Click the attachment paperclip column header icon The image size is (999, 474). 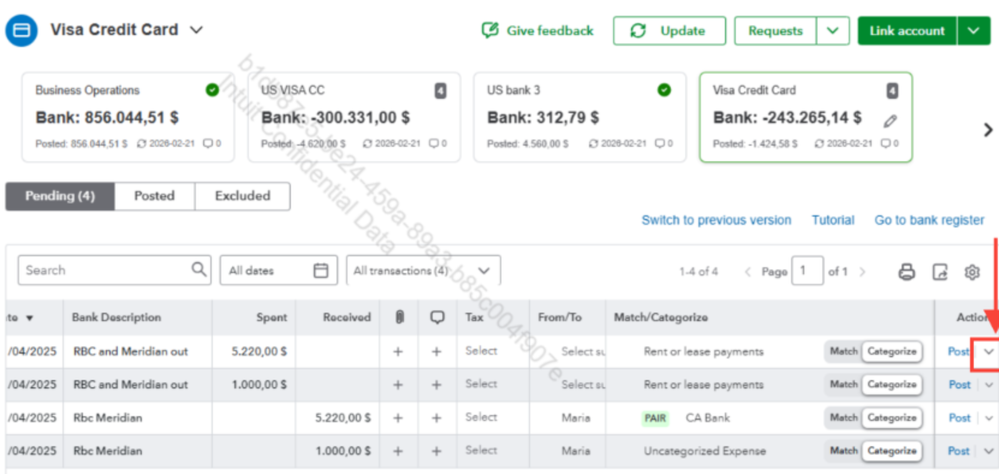coord(399,317)
